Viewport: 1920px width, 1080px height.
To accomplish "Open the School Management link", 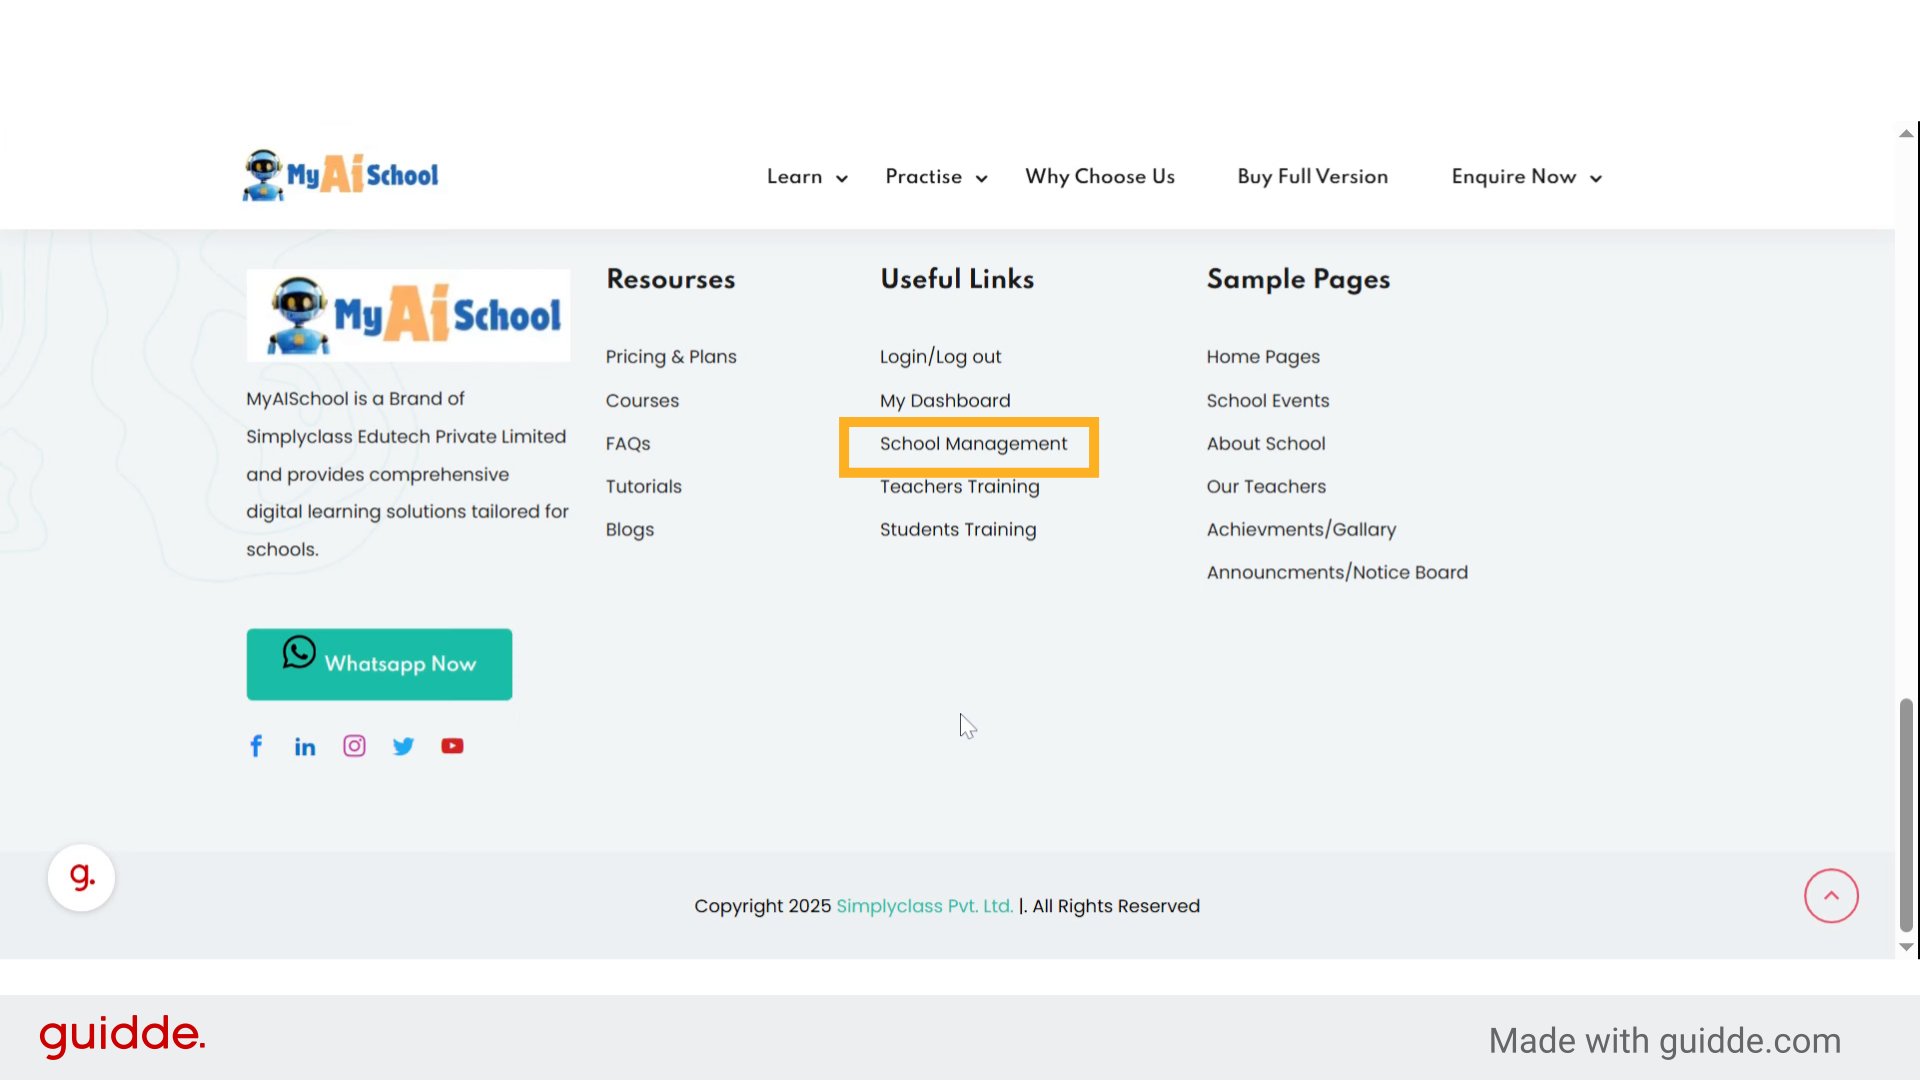I will click(x=973, y=444).
